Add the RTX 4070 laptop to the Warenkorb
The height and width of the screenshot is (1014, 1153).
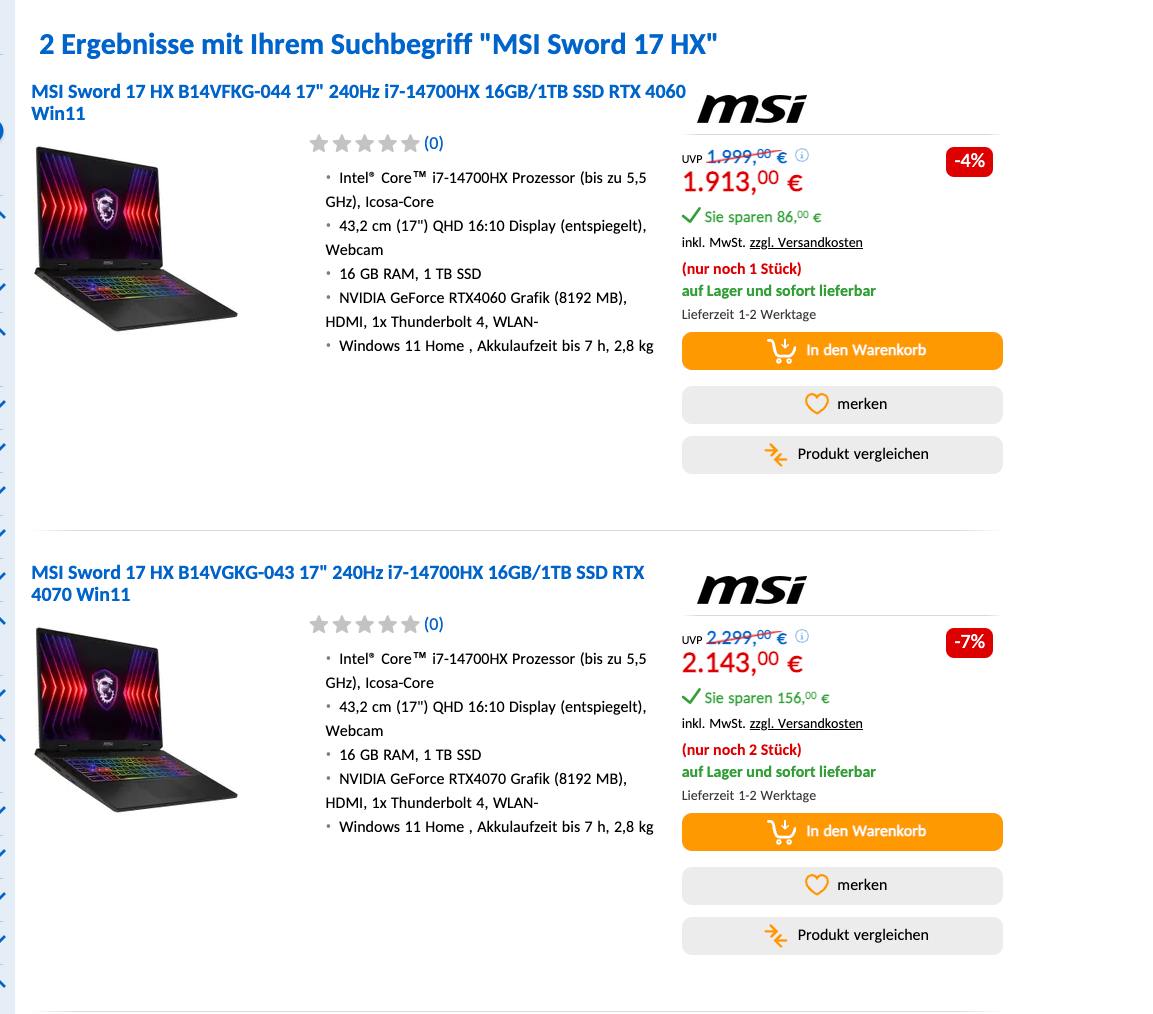842,832
